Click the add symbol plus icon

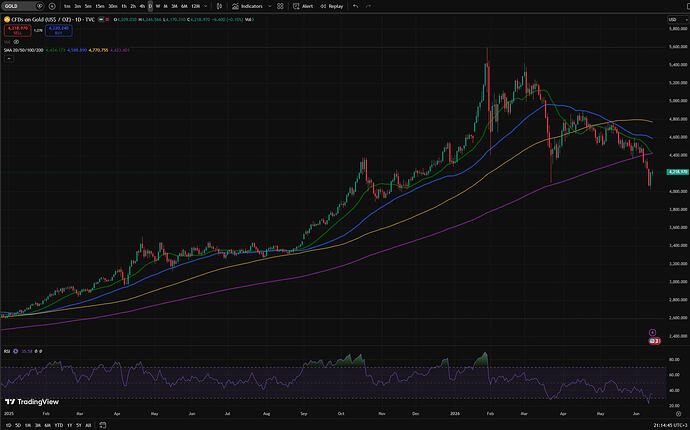[x=52, y=6]
